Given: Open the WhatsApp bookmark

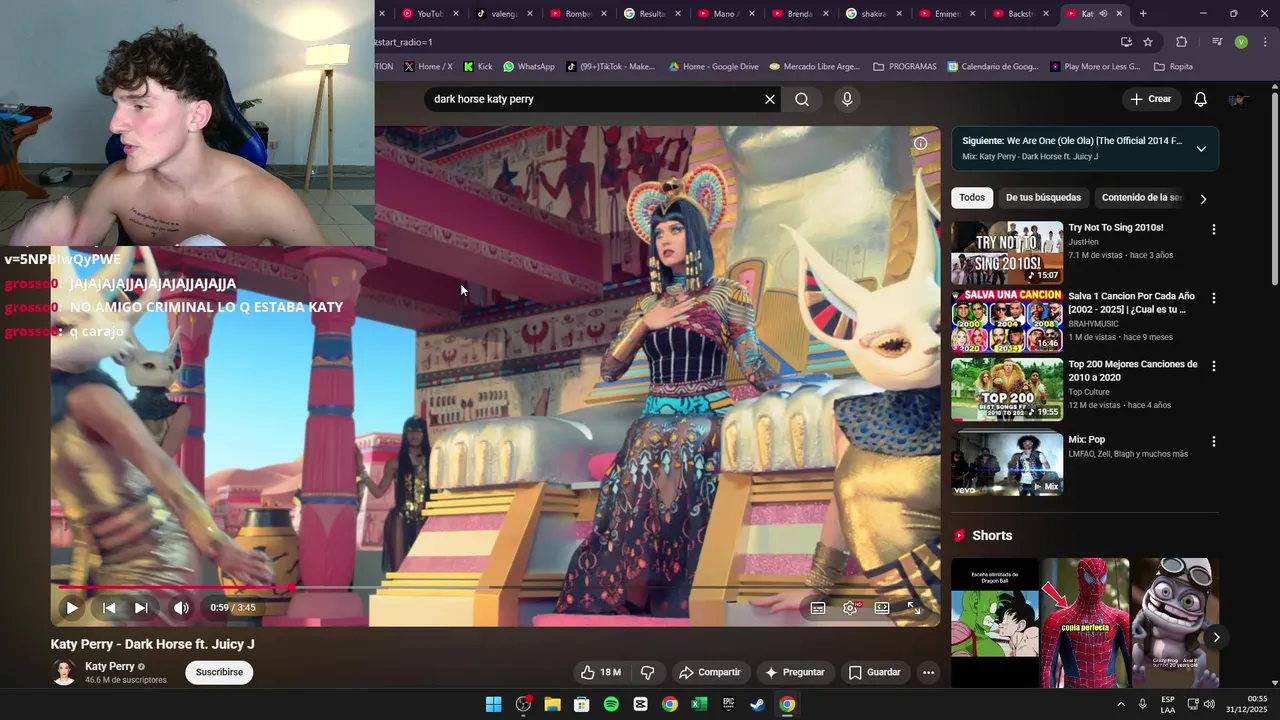Looking at the screenshot, I should [x=528, y=66].
